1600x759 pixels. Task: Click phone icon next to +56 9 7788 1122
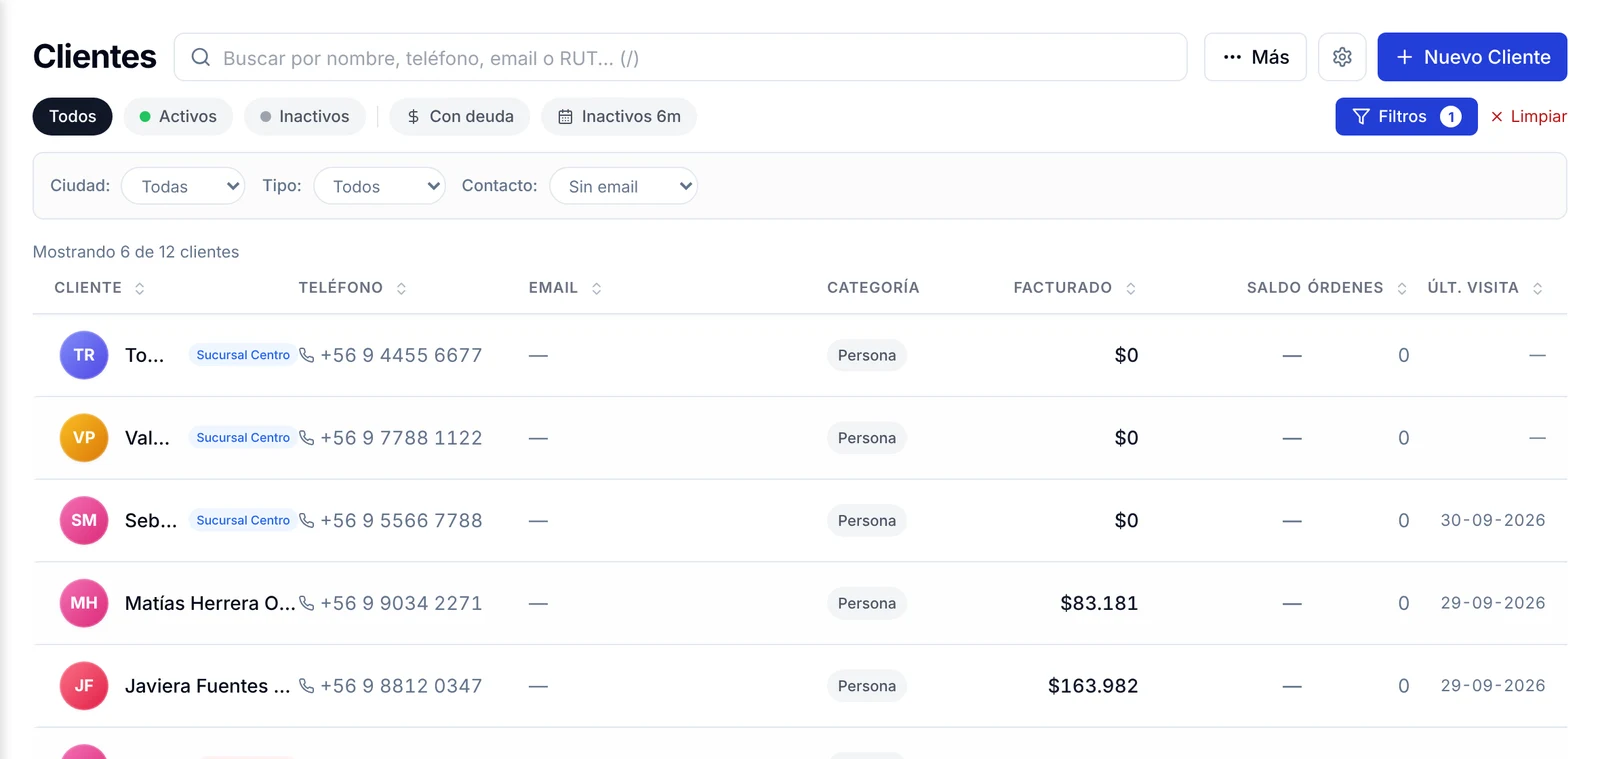[307, 438]
